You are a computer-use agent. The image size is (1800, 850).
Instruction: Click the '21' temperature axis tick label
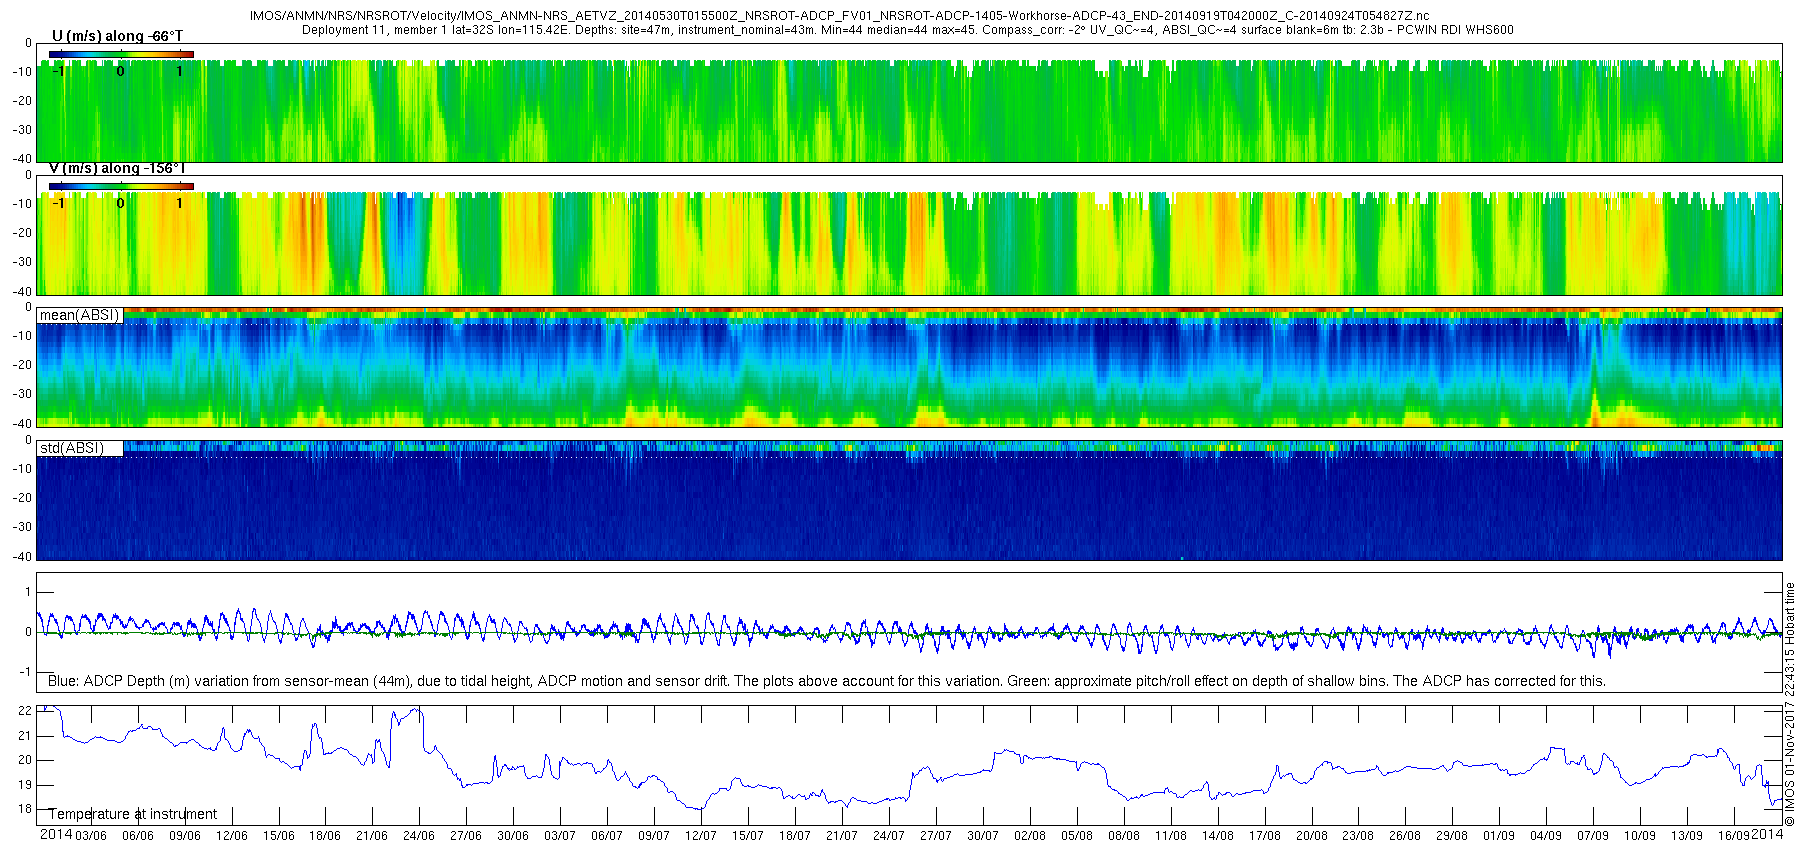26,736
